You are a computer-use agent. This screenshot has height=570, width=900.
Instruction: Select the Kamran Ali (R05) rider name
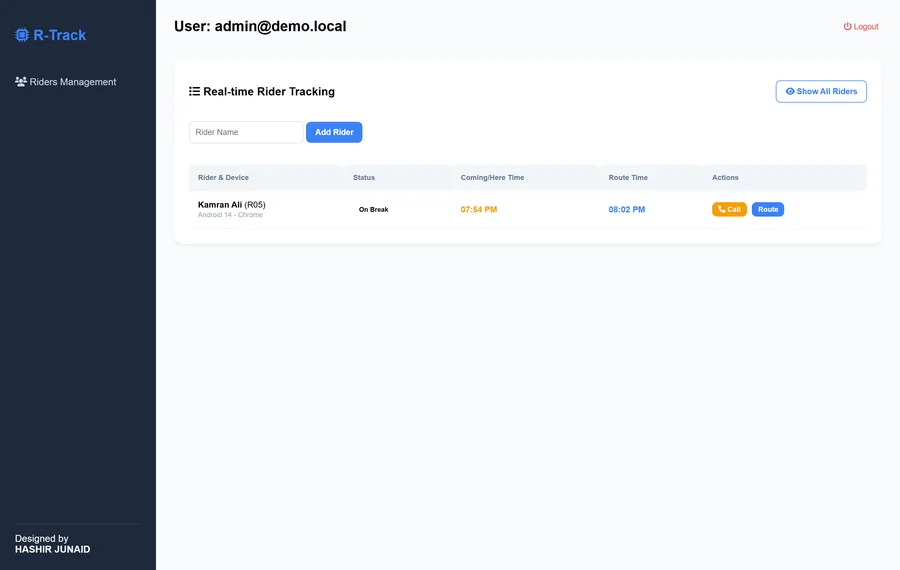click(x=231, y=204)
